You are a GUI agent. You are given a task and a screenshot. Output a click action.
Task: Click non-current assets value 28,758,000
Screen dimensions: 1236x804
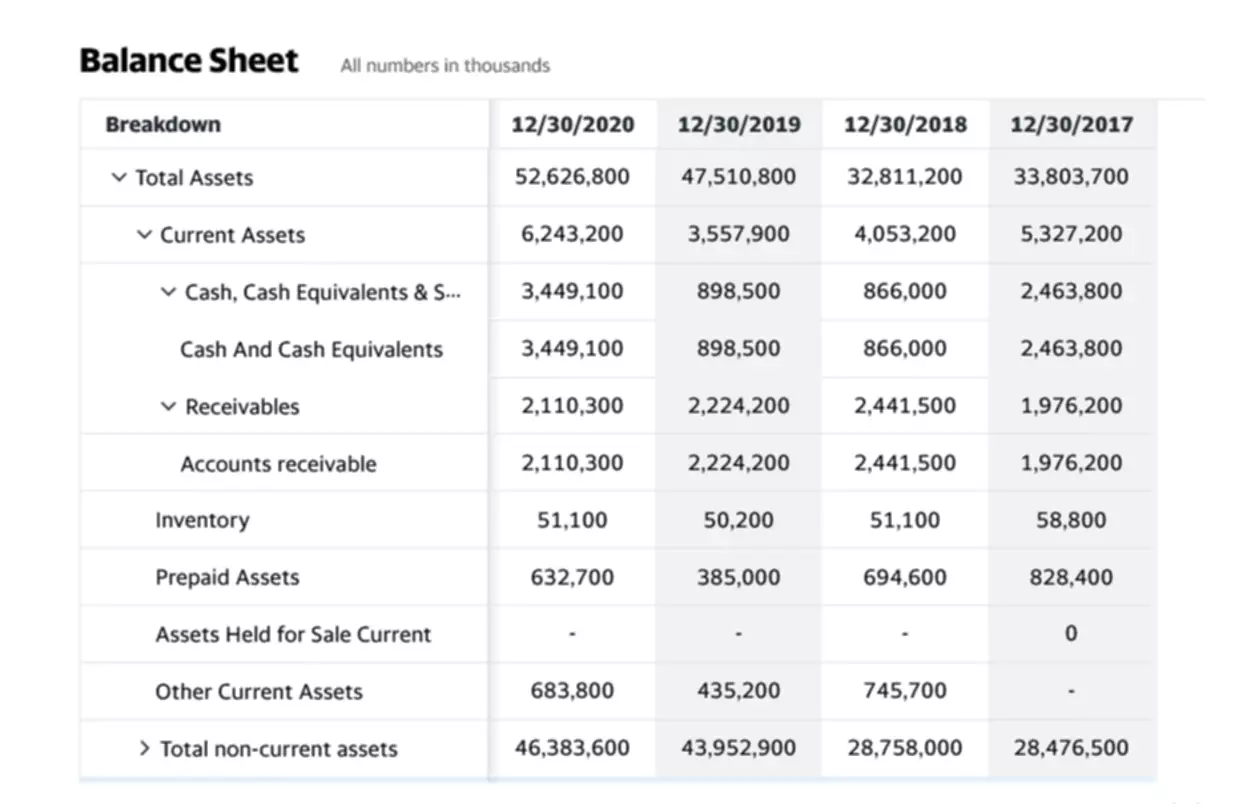tap(905, 747)
